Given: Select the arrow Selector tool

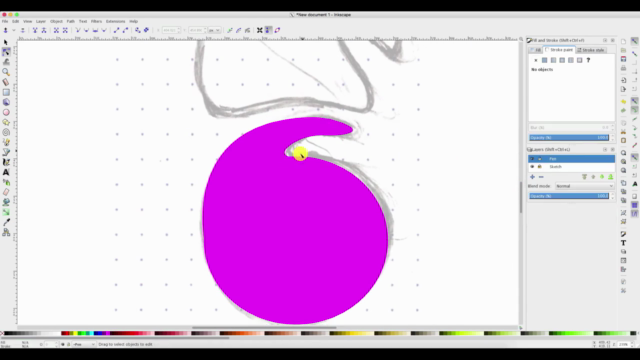Looking at the screenshot, I should [x=6, y=42].
